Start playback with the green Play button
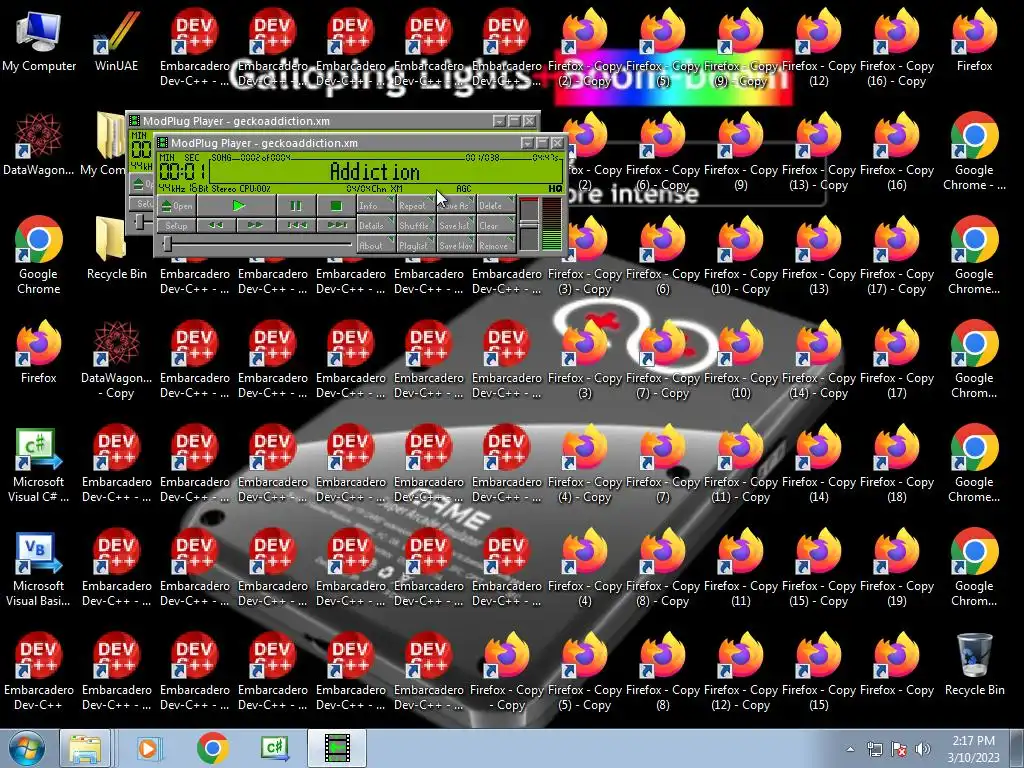This screenshot has width=1024, height=768. [x=237, y=206]
